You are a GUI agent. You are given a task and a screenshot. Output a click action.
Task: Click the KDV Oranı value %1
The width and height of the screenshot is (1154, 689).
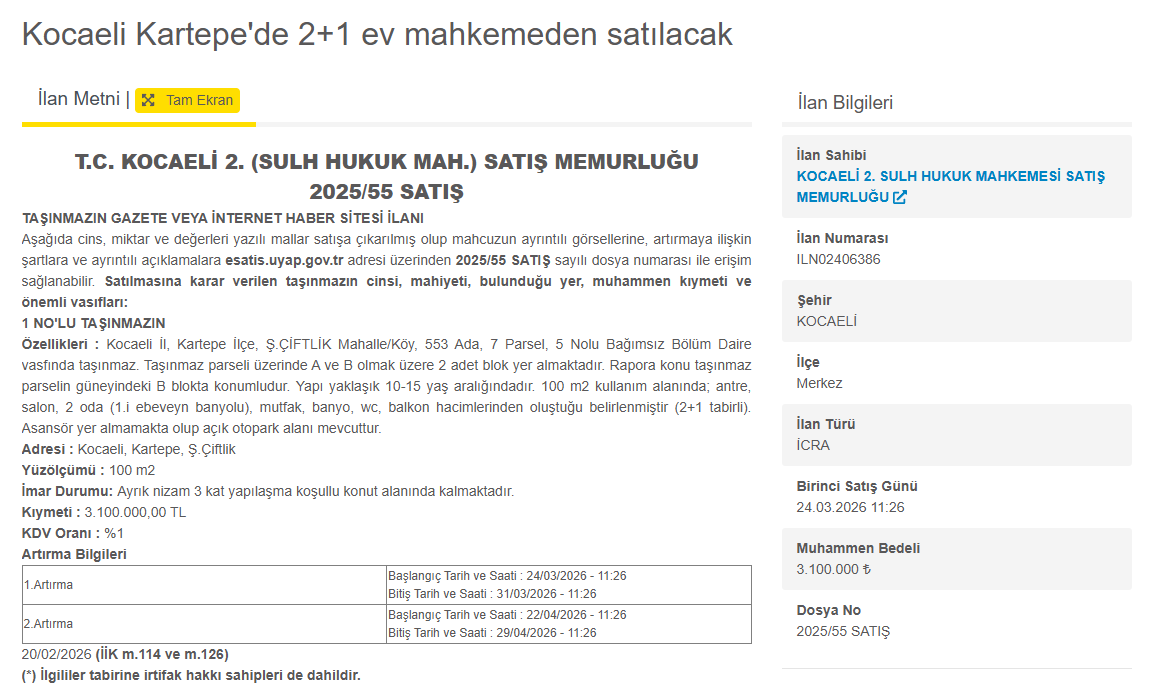coord(114,533)
